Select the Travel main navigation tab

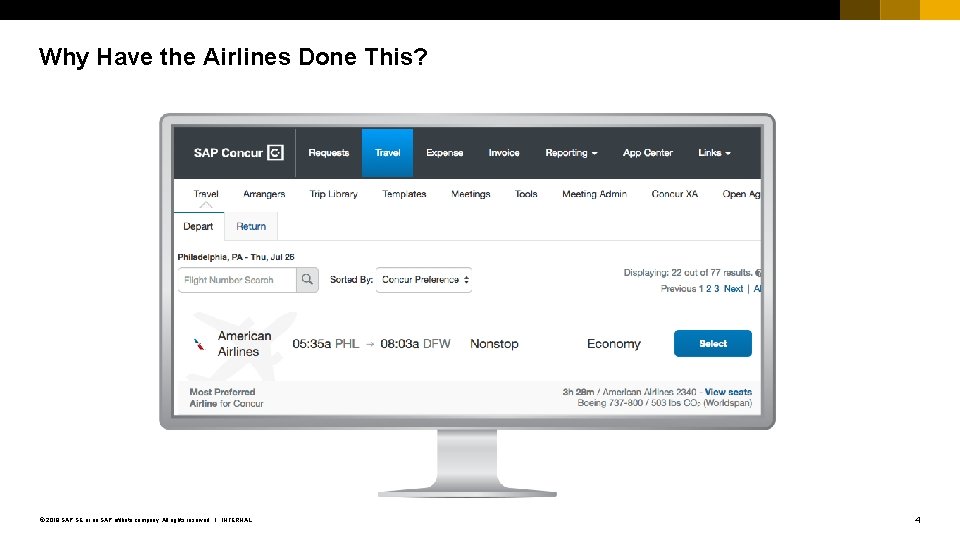click(388, 153)
